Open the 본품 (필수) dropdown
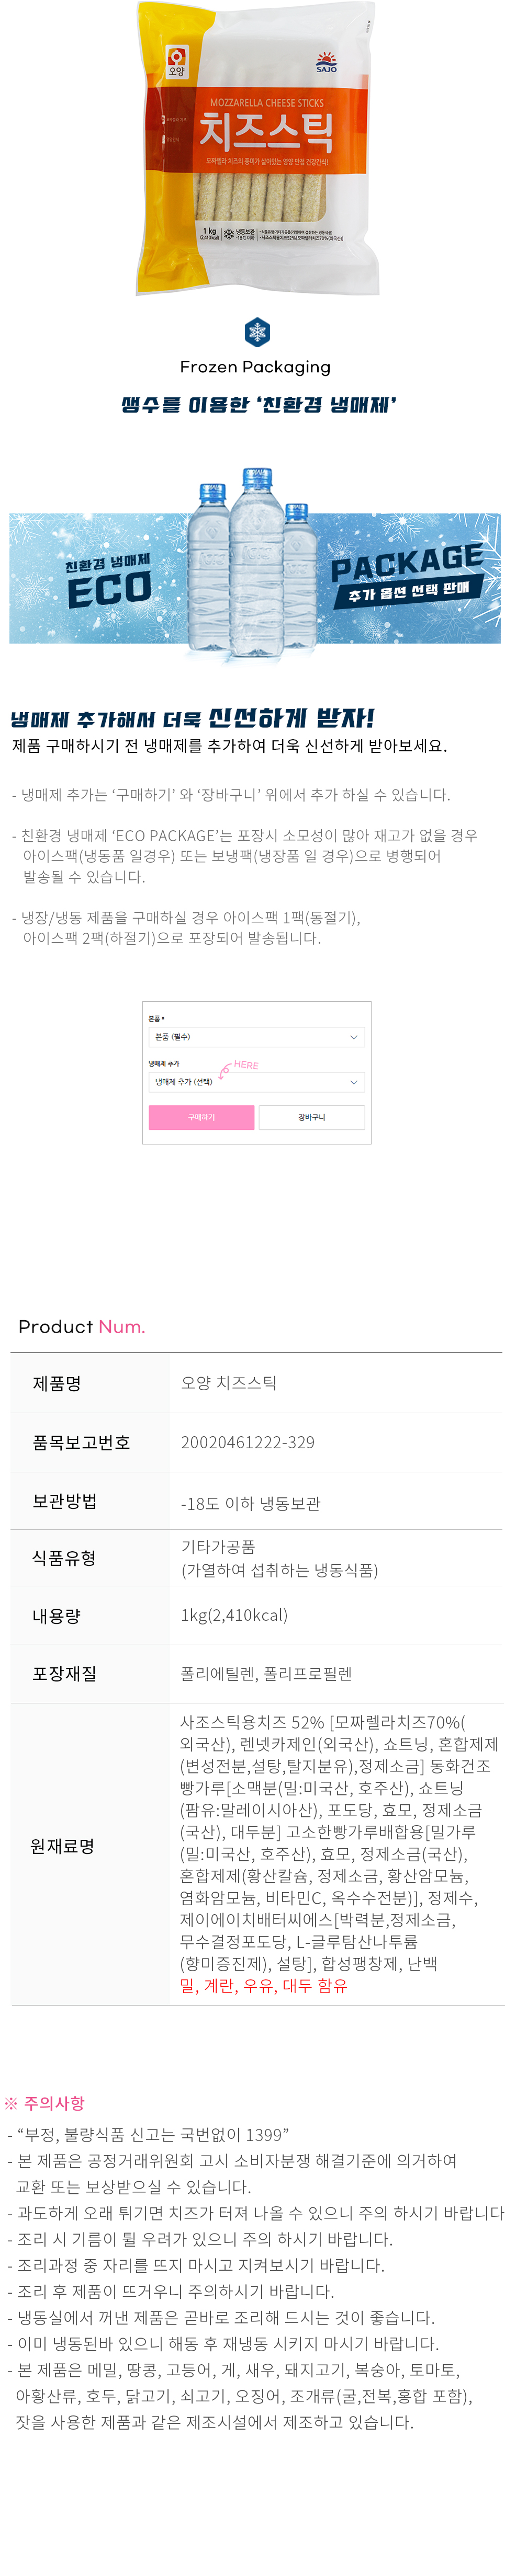 pos(256,1037)
